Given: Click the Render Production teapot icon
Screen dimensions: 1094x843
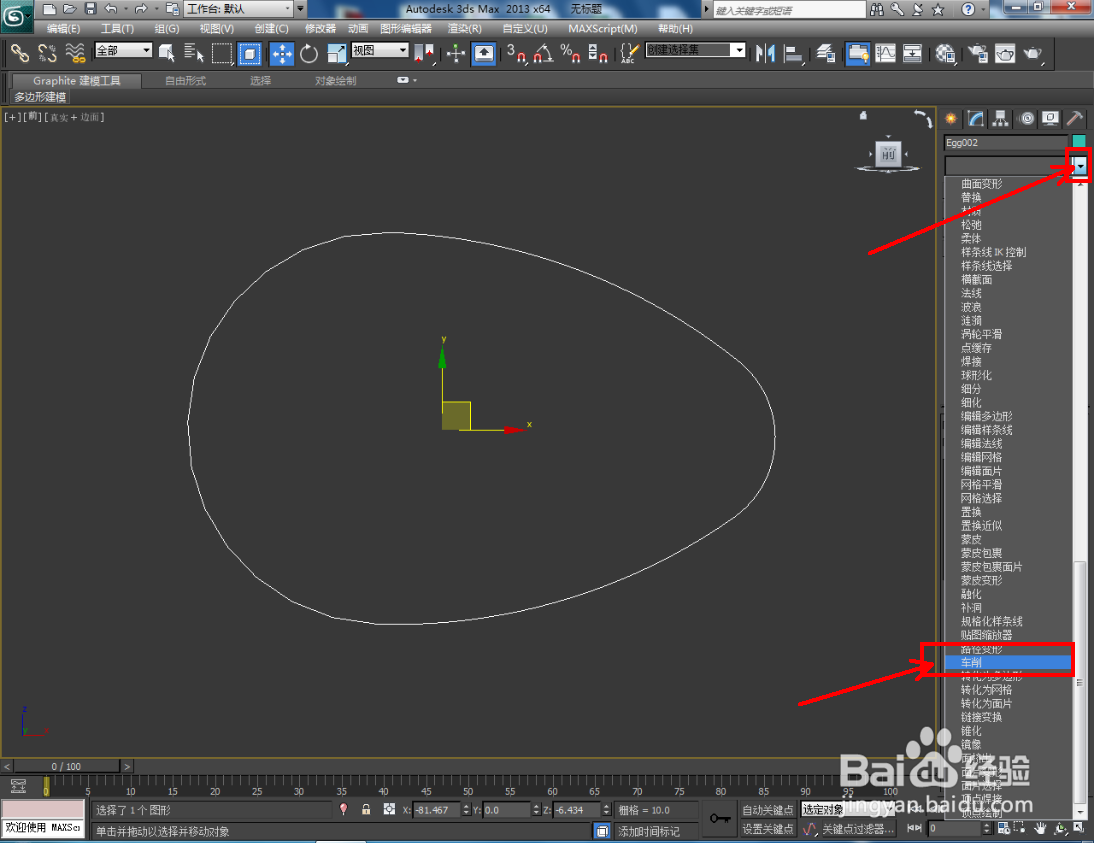Looking at the screenshot, I should point(1033,53).
